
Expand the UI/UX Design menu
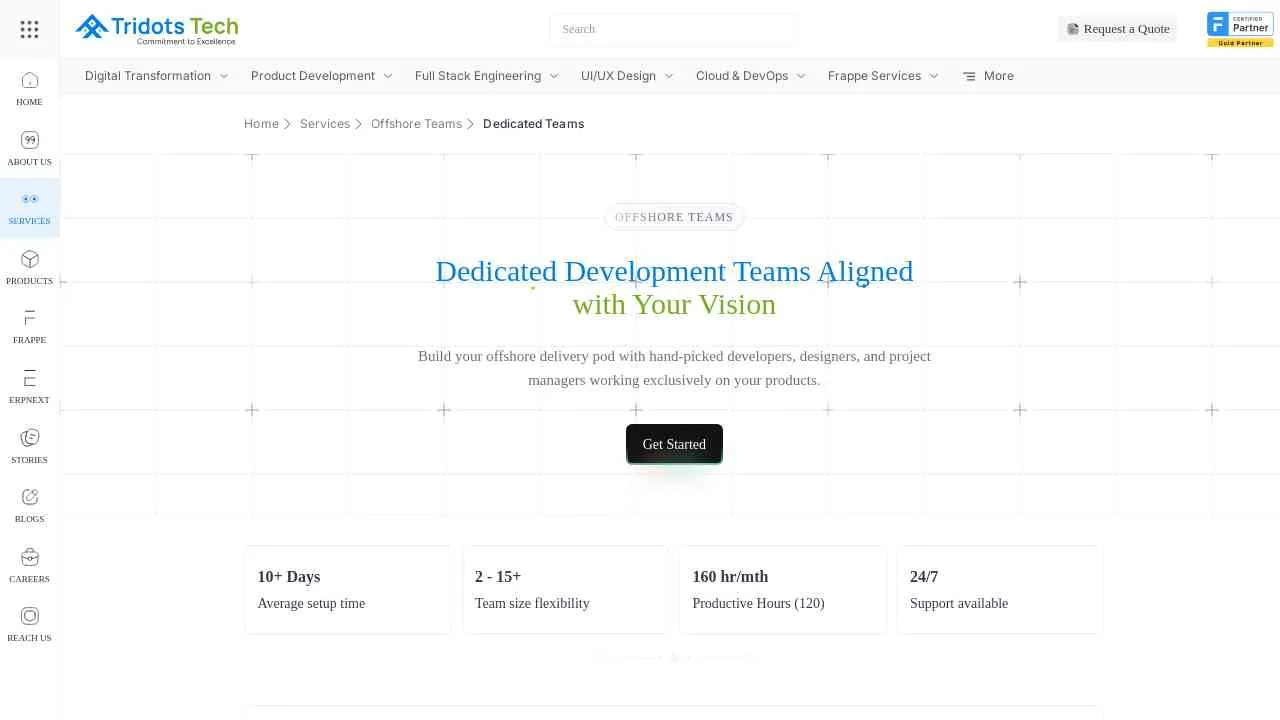coord(628,76)
